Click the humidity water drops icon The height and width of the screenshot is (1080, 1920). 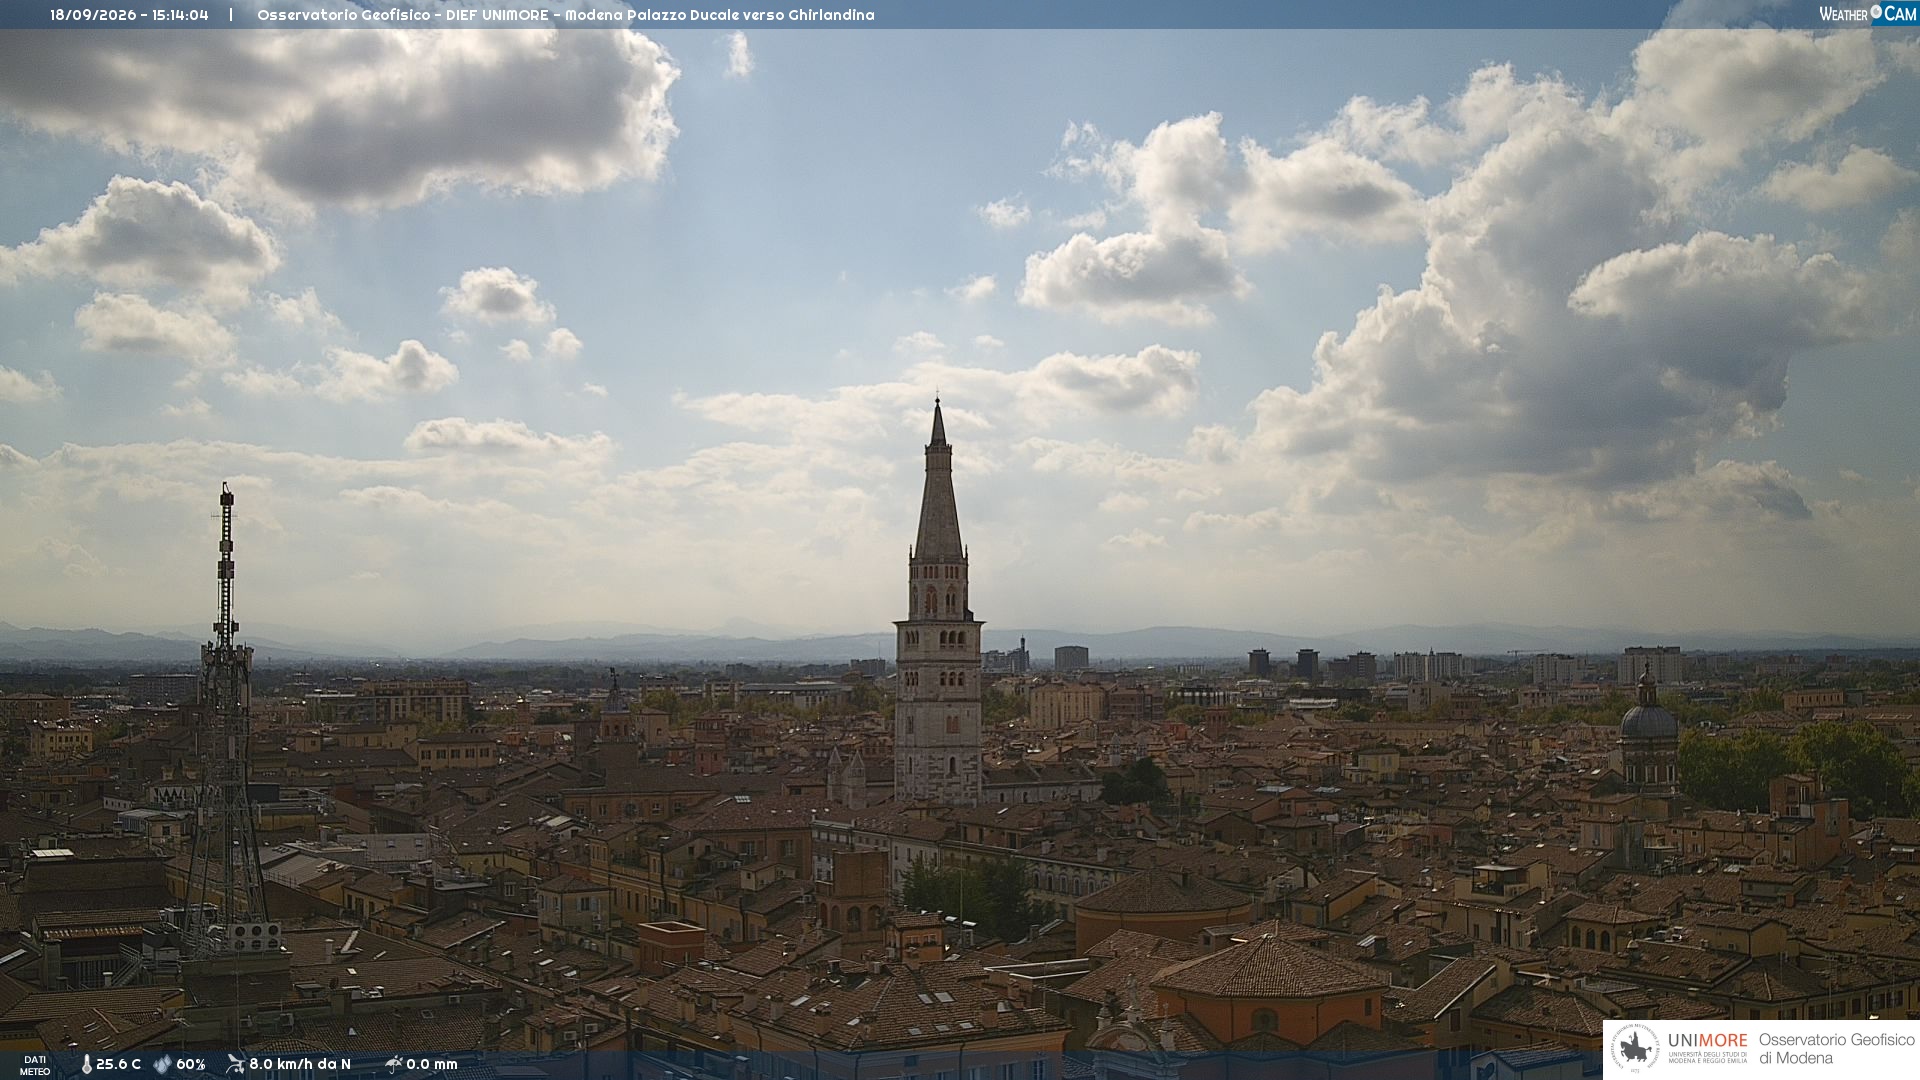(x=163, y=1064)
